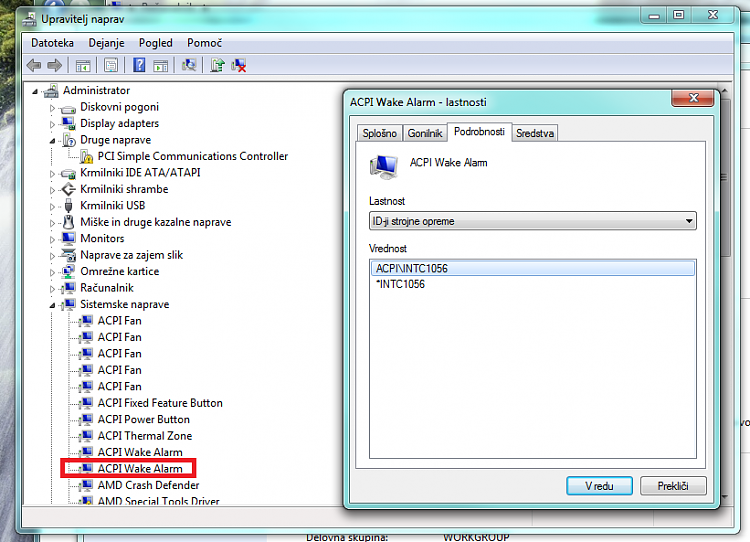Select AMD Crash Defender label in tree

tap(148, 485)
